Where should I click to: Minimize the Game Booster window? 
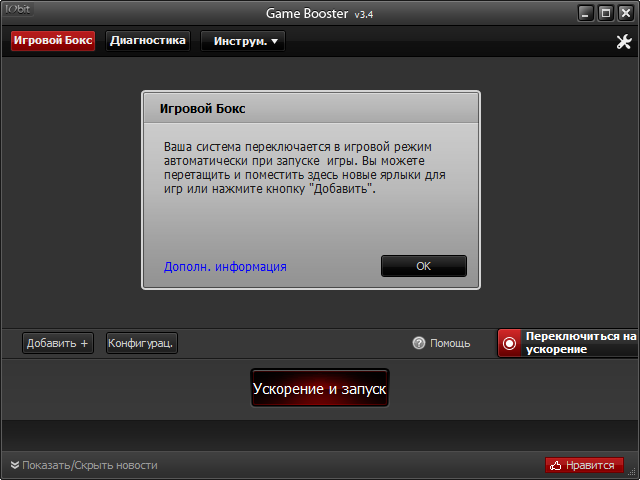585,13
